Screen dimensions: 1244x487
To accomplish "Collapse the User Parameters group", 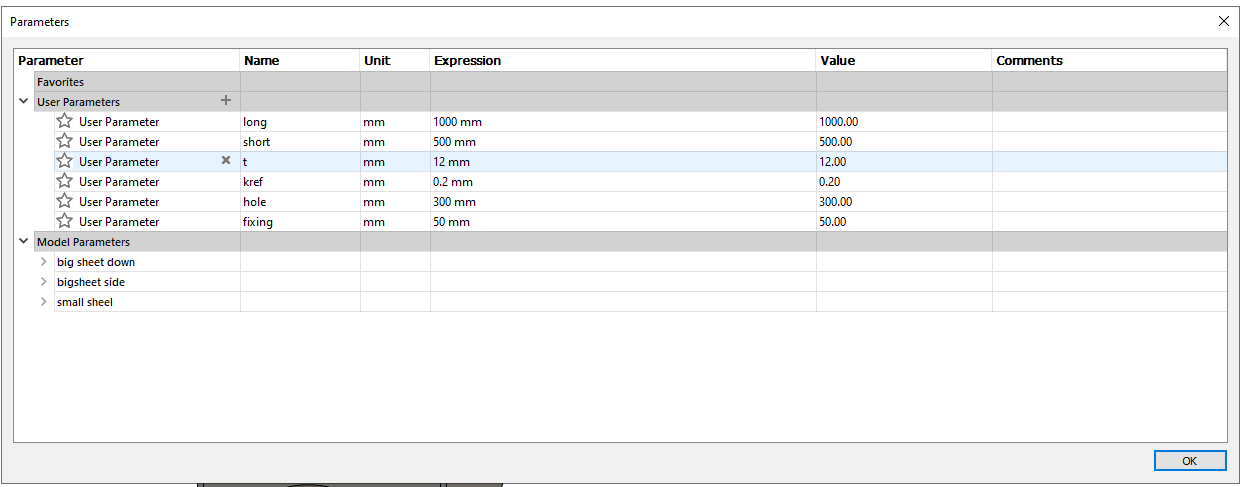I will pyautogui.click(x=23, y=101).
